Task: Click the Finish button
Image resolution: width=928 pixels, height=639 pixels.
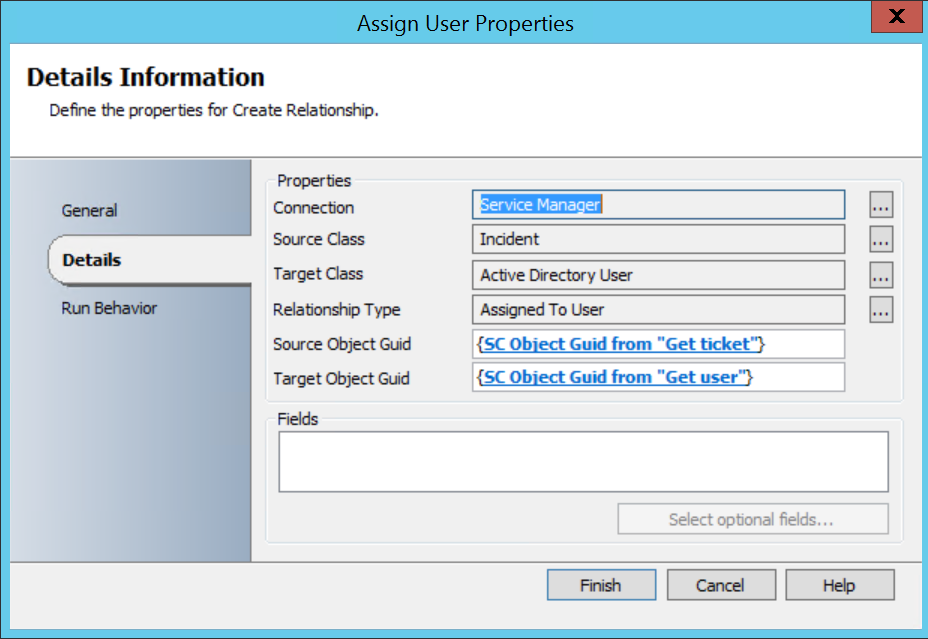Action: coord(601,585)
